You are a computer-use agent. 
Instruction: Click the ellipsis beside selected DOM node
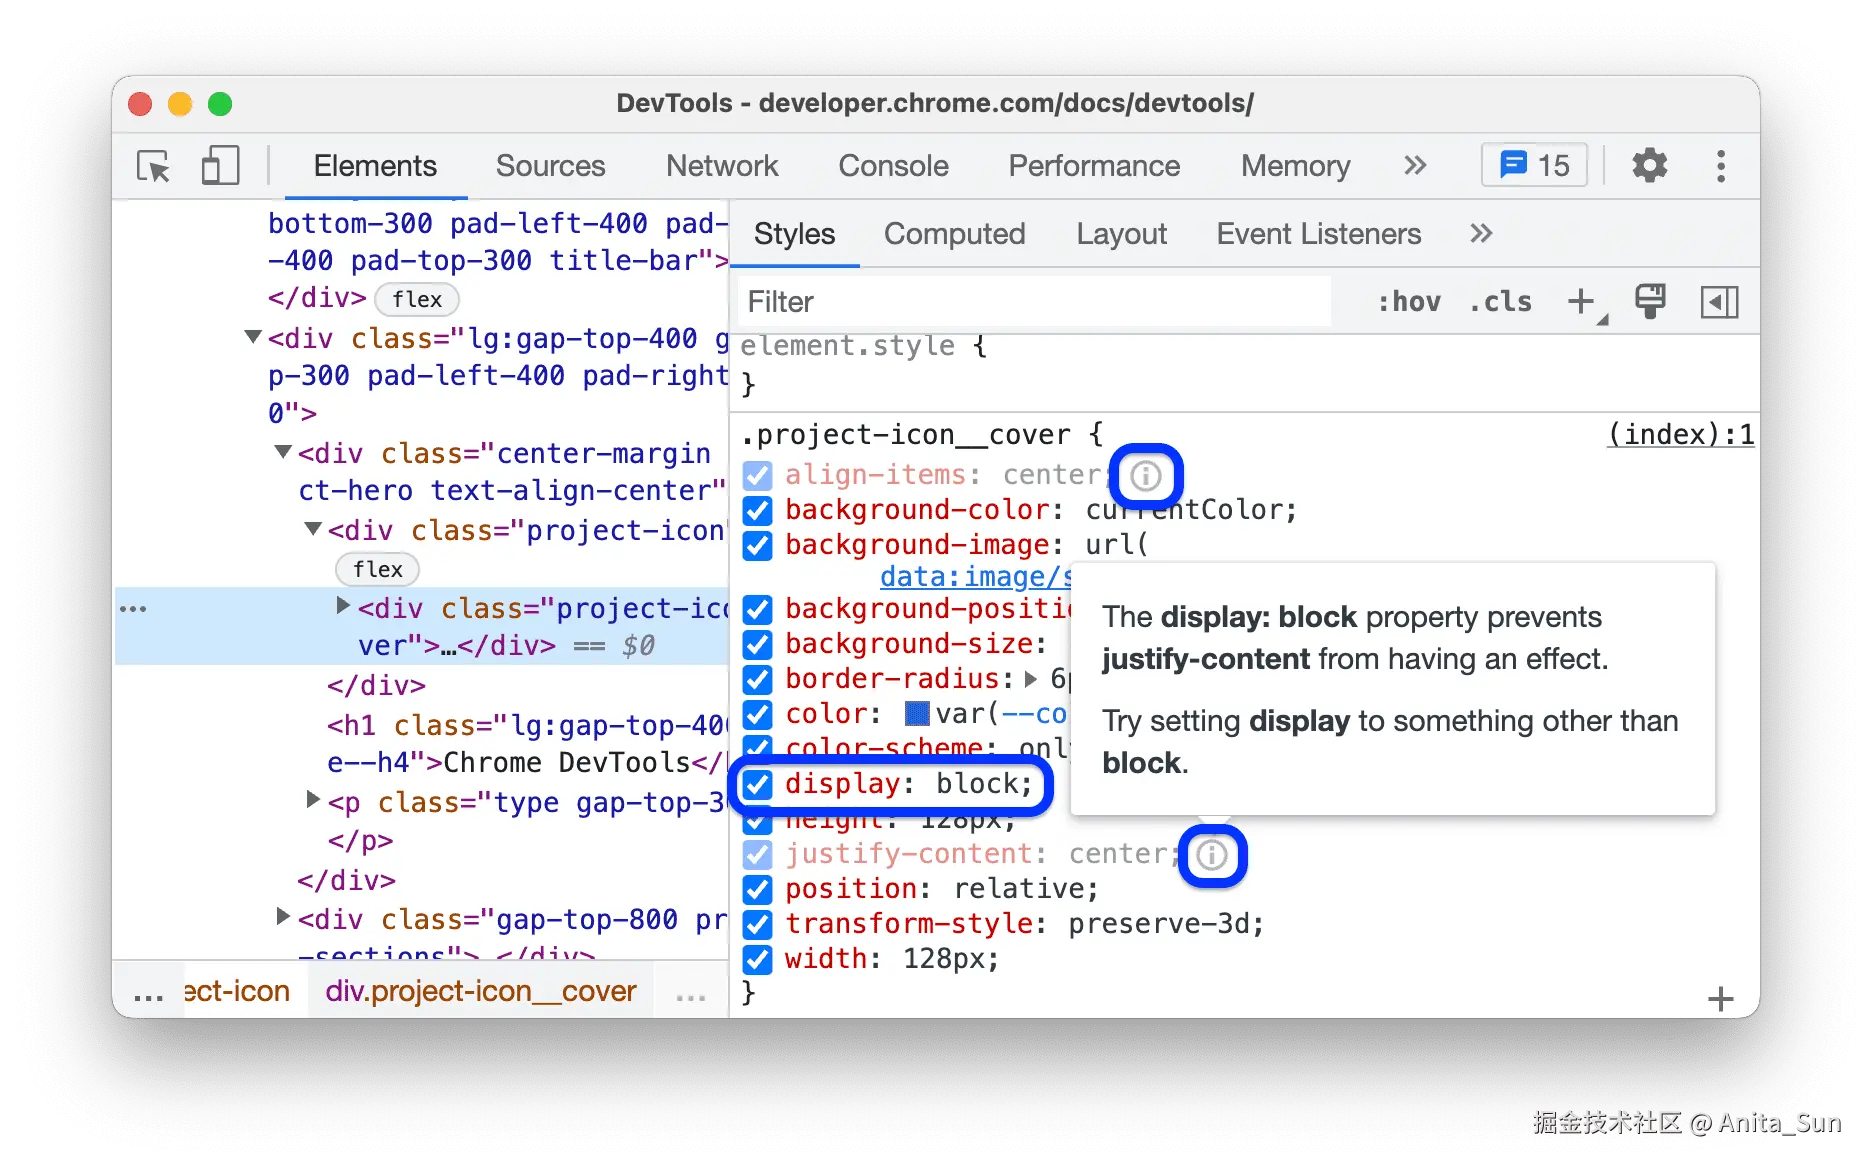pos(133,609)
